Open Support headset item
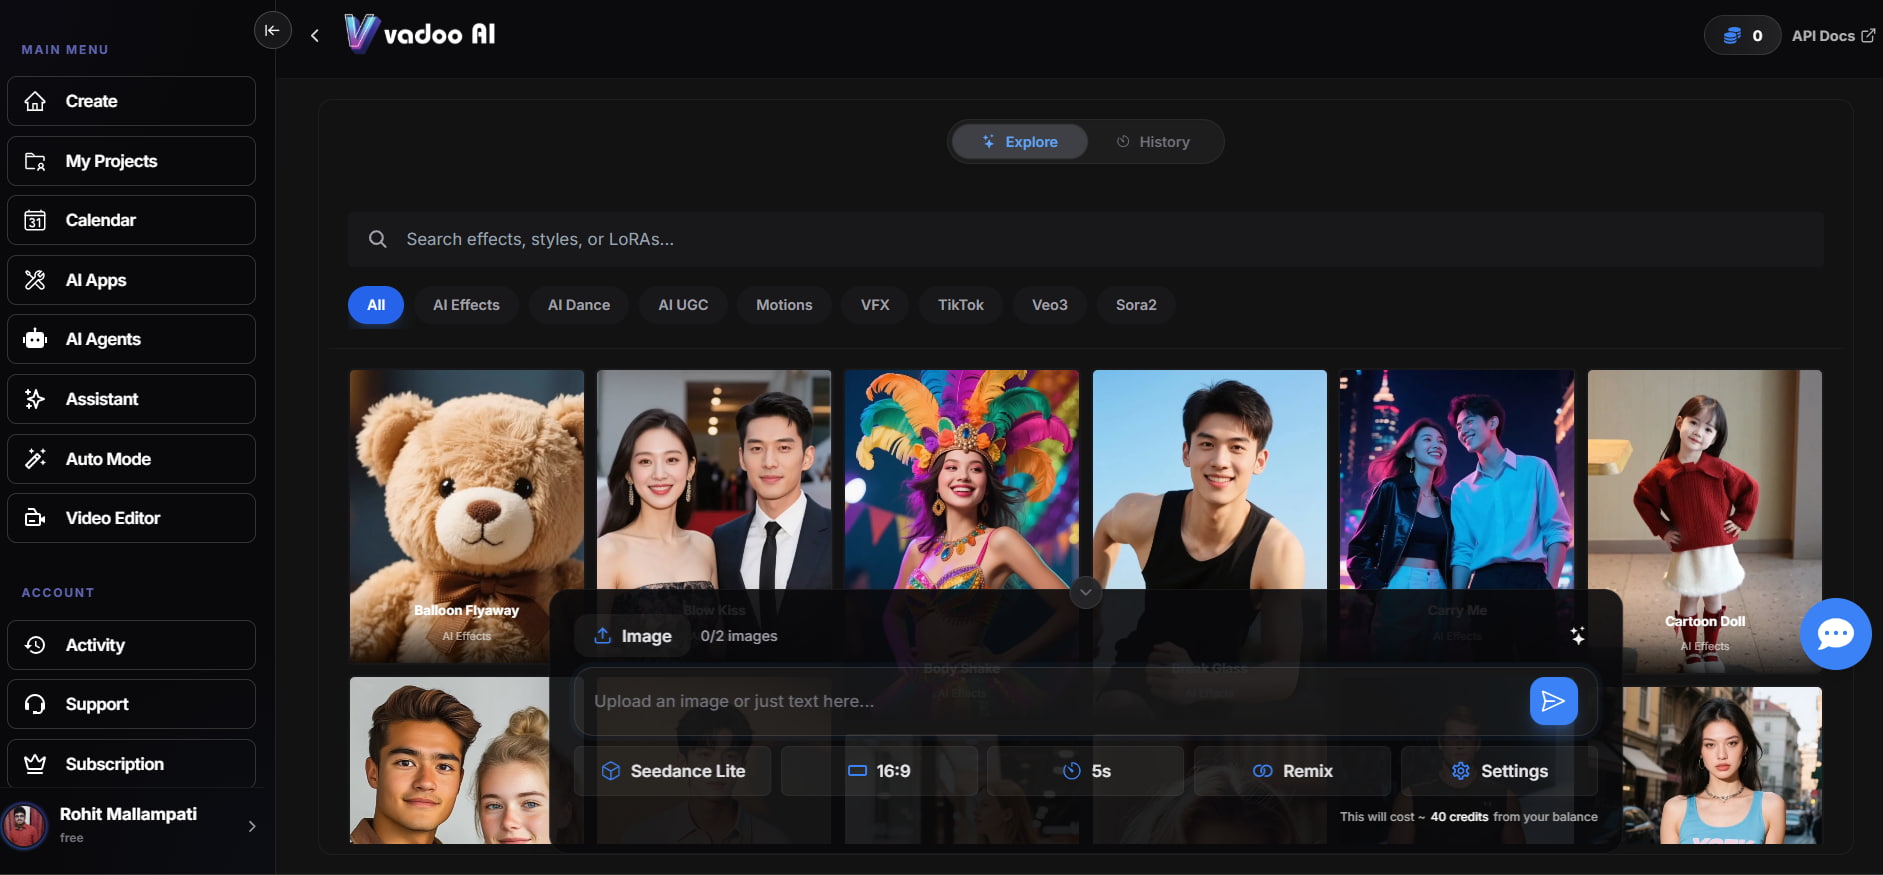 [x=131, y=704]
